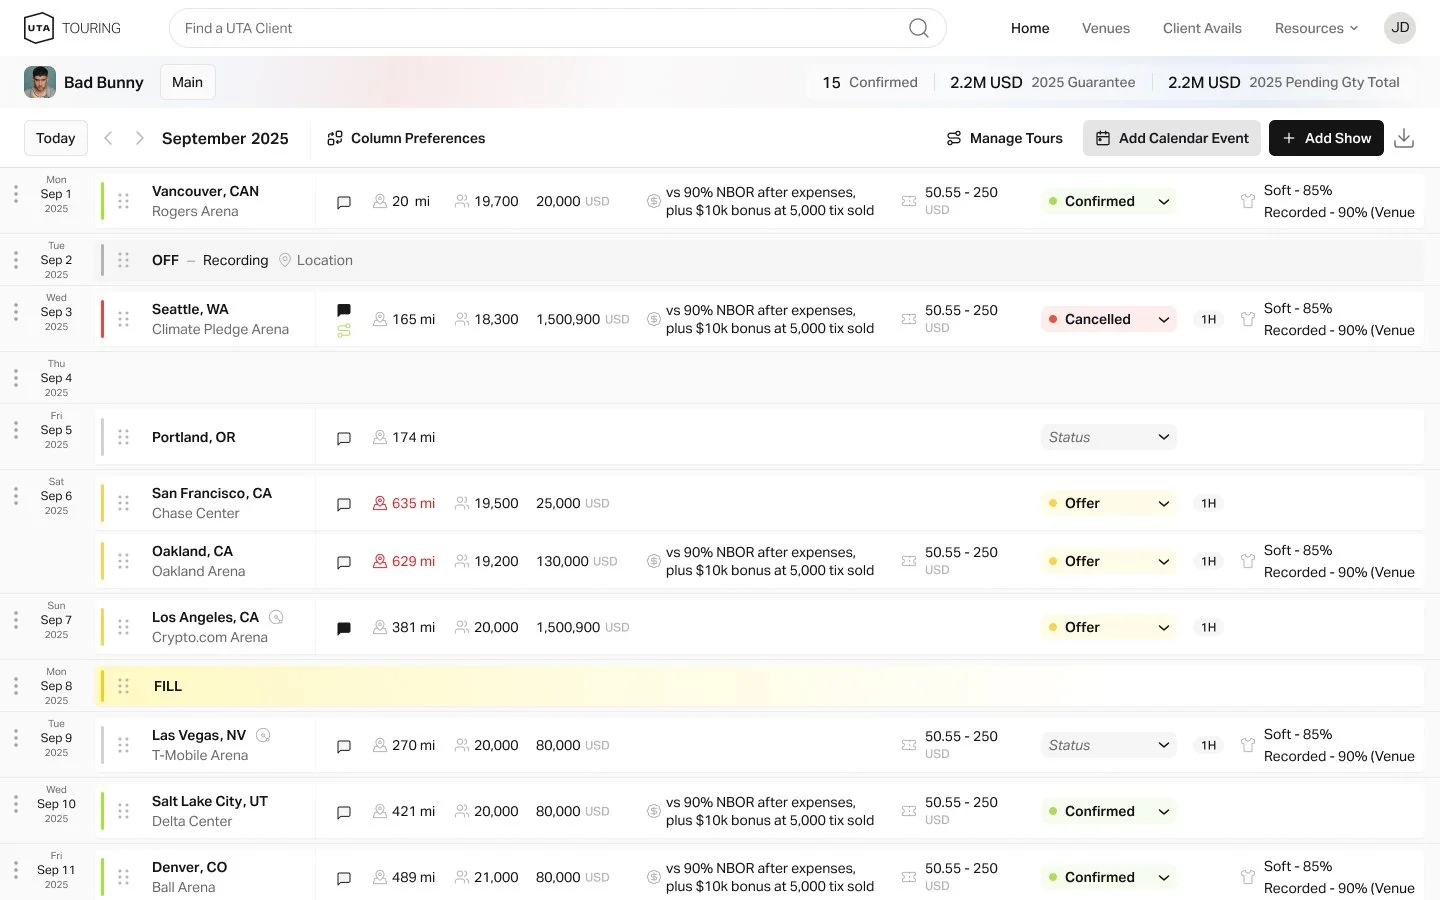Go to the previous month using the left chevron
This screenshot has height=900, width=1440.
coord(108,138)
